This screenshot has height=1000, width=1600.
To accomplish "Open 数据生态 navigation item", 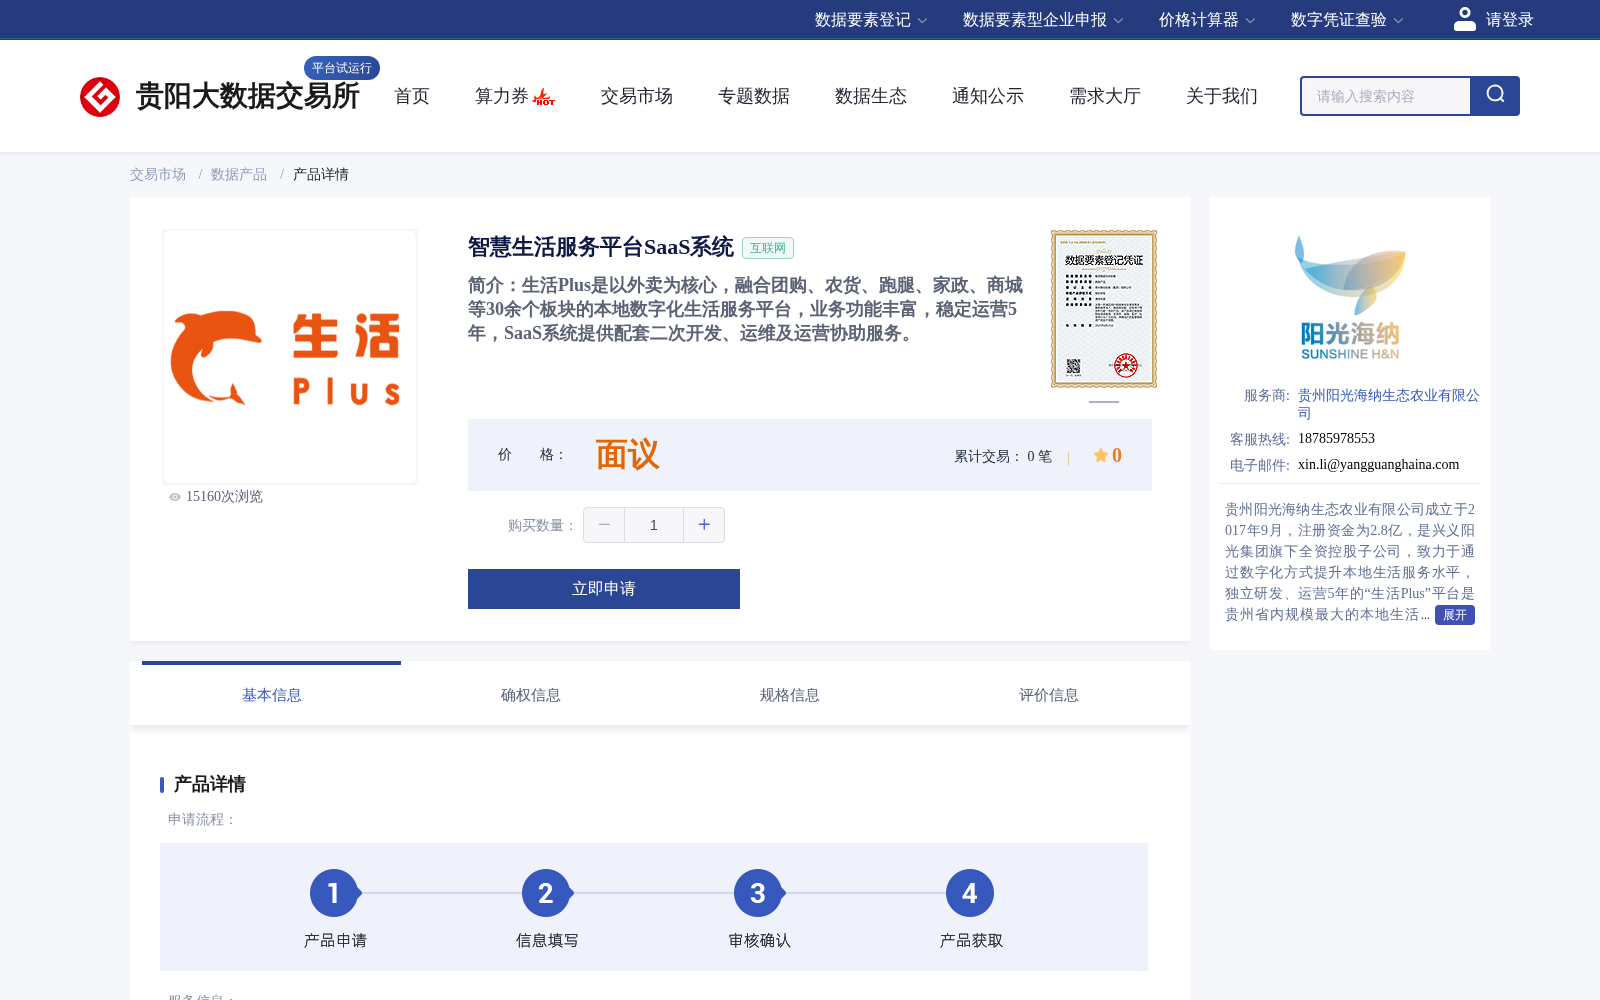I will tap(871, 96).
